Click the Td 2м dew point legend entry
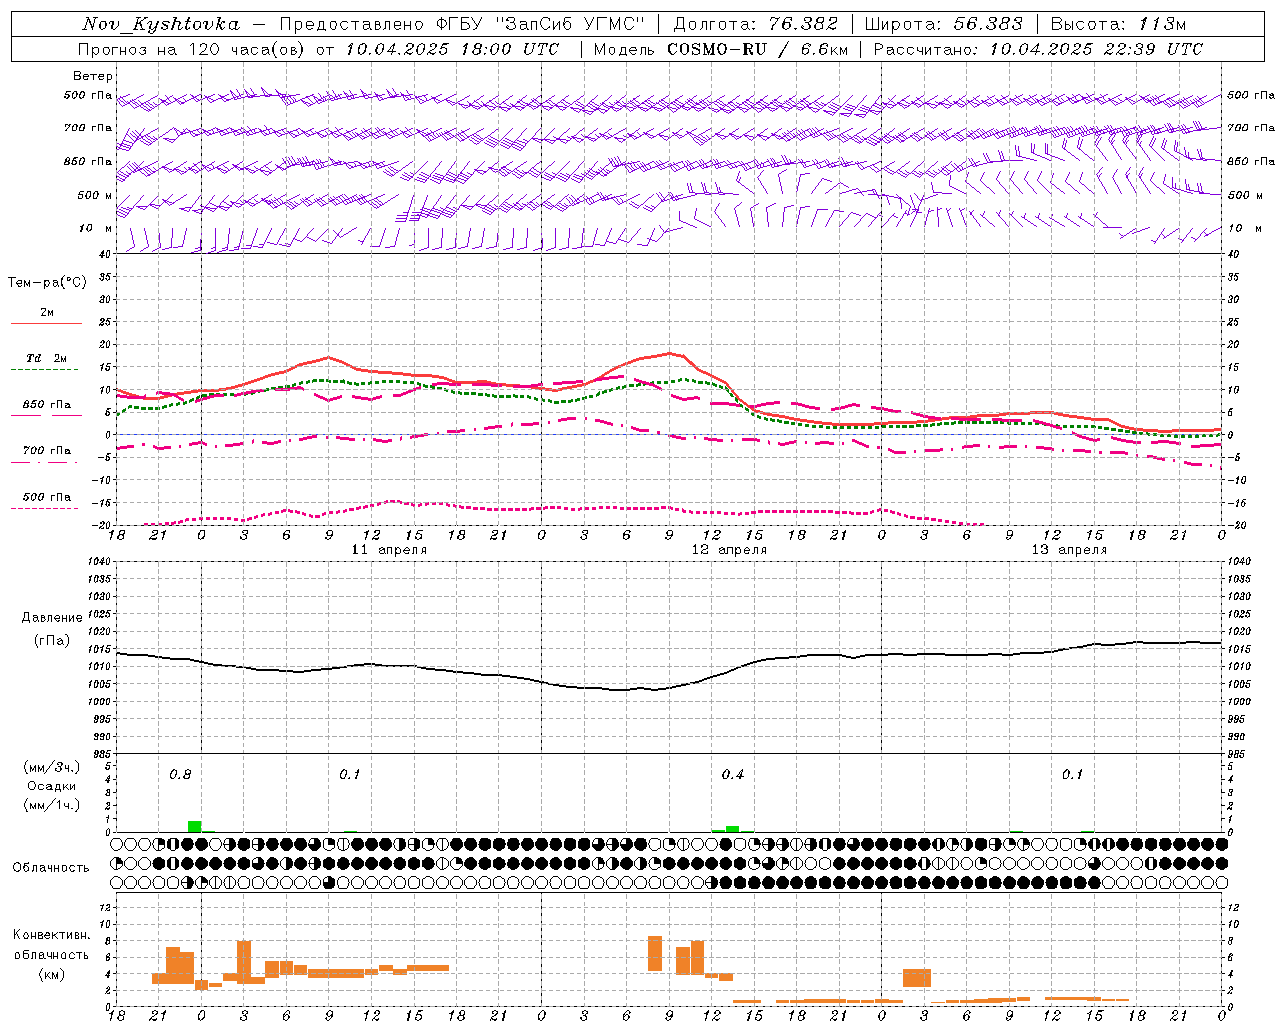Viewport: 1280px width, 1024px height. (47, 358)
